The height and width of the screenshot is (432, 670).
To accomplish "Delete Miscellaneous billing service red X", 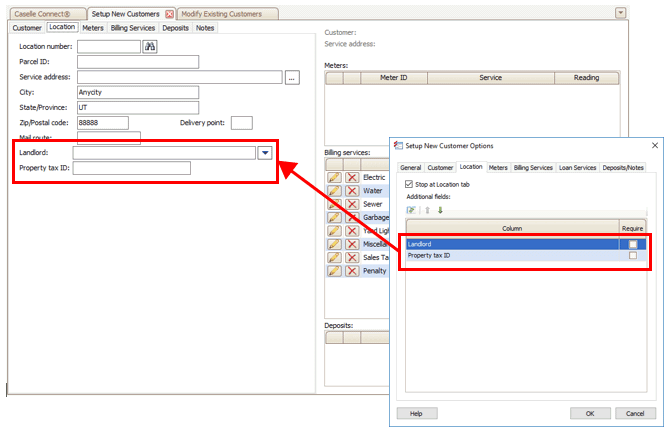I will click(x=352, y=244).
